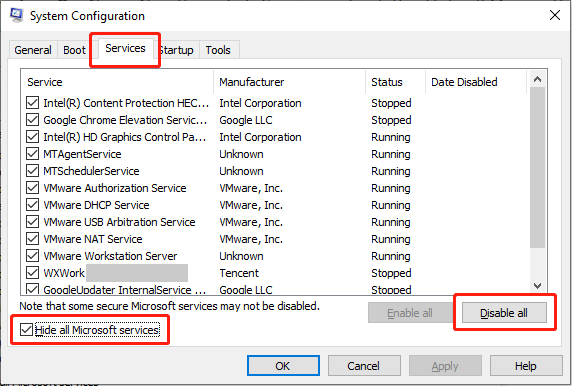Viewport: 572px width, 386px height.
Task: Click the Date Disabled column header
Action: 476,82
